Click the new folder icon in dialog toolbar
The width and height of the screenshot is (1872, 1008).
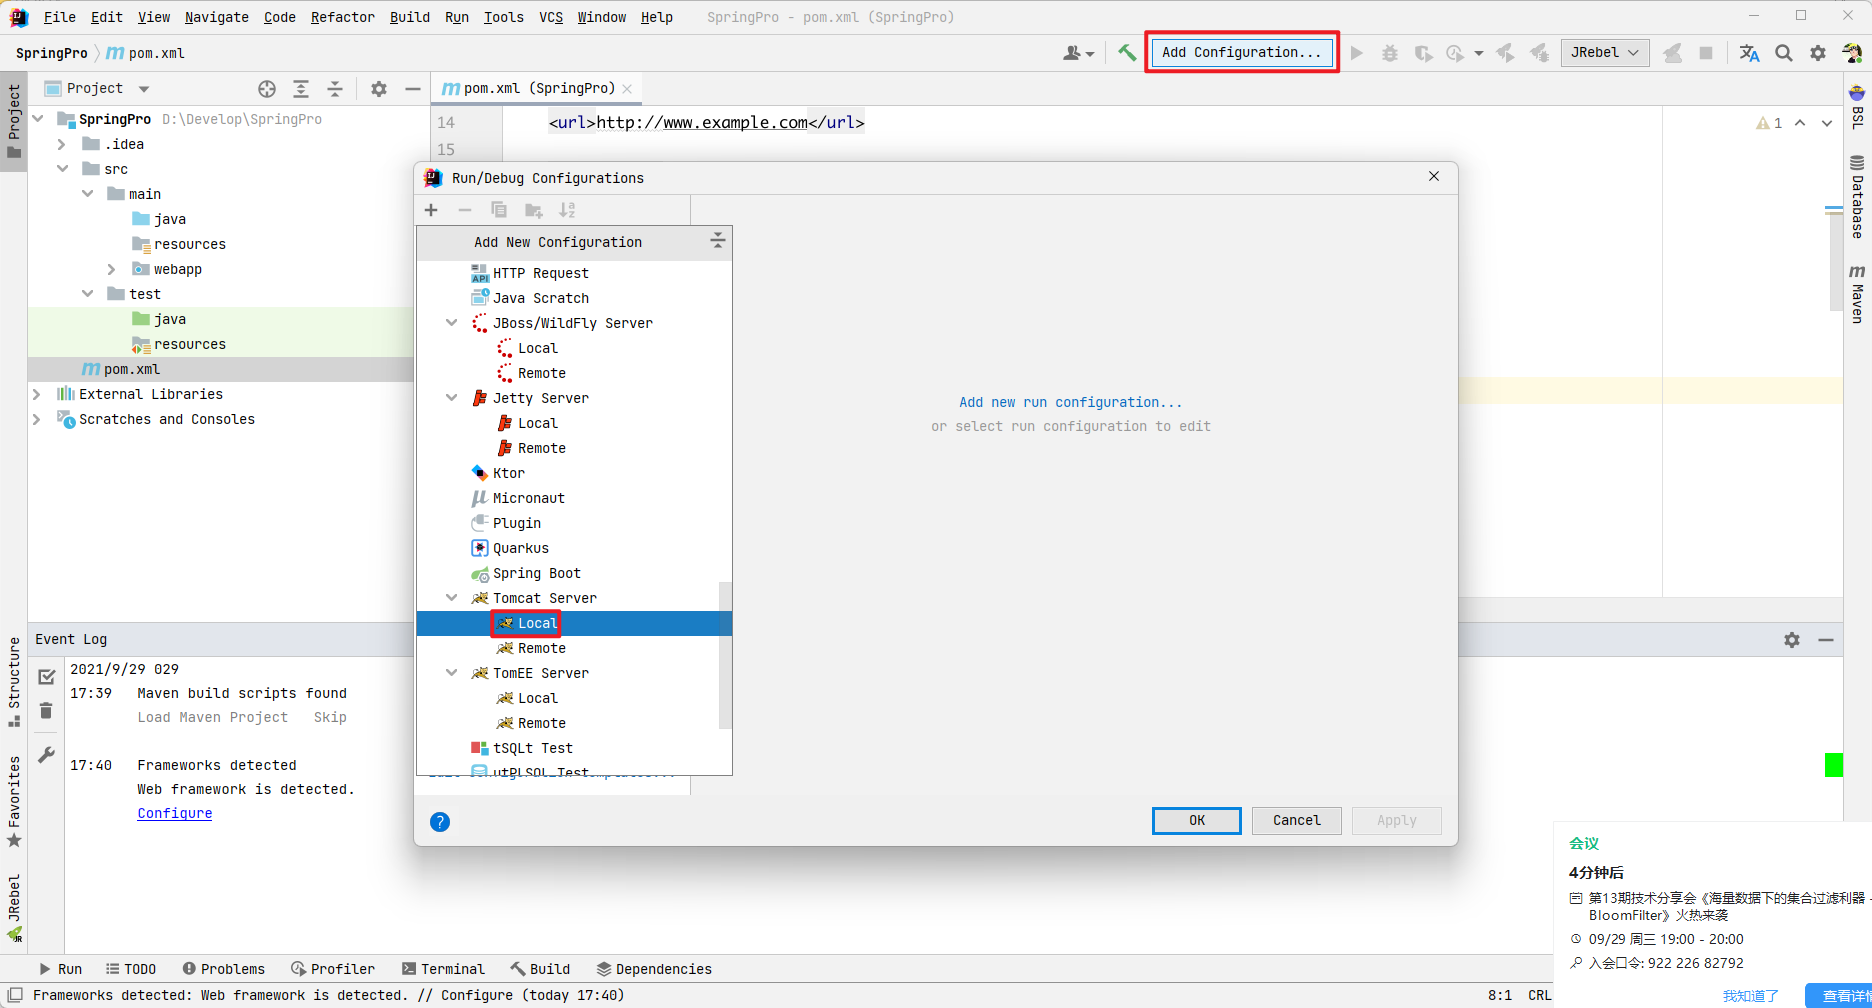(533, 210)
